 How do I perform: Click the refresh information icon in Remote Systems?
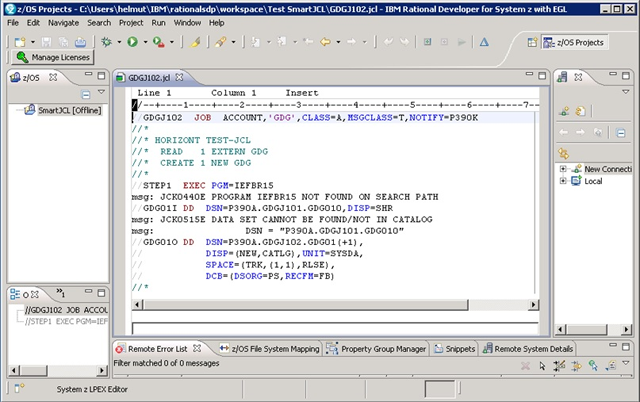coord(580,111)
